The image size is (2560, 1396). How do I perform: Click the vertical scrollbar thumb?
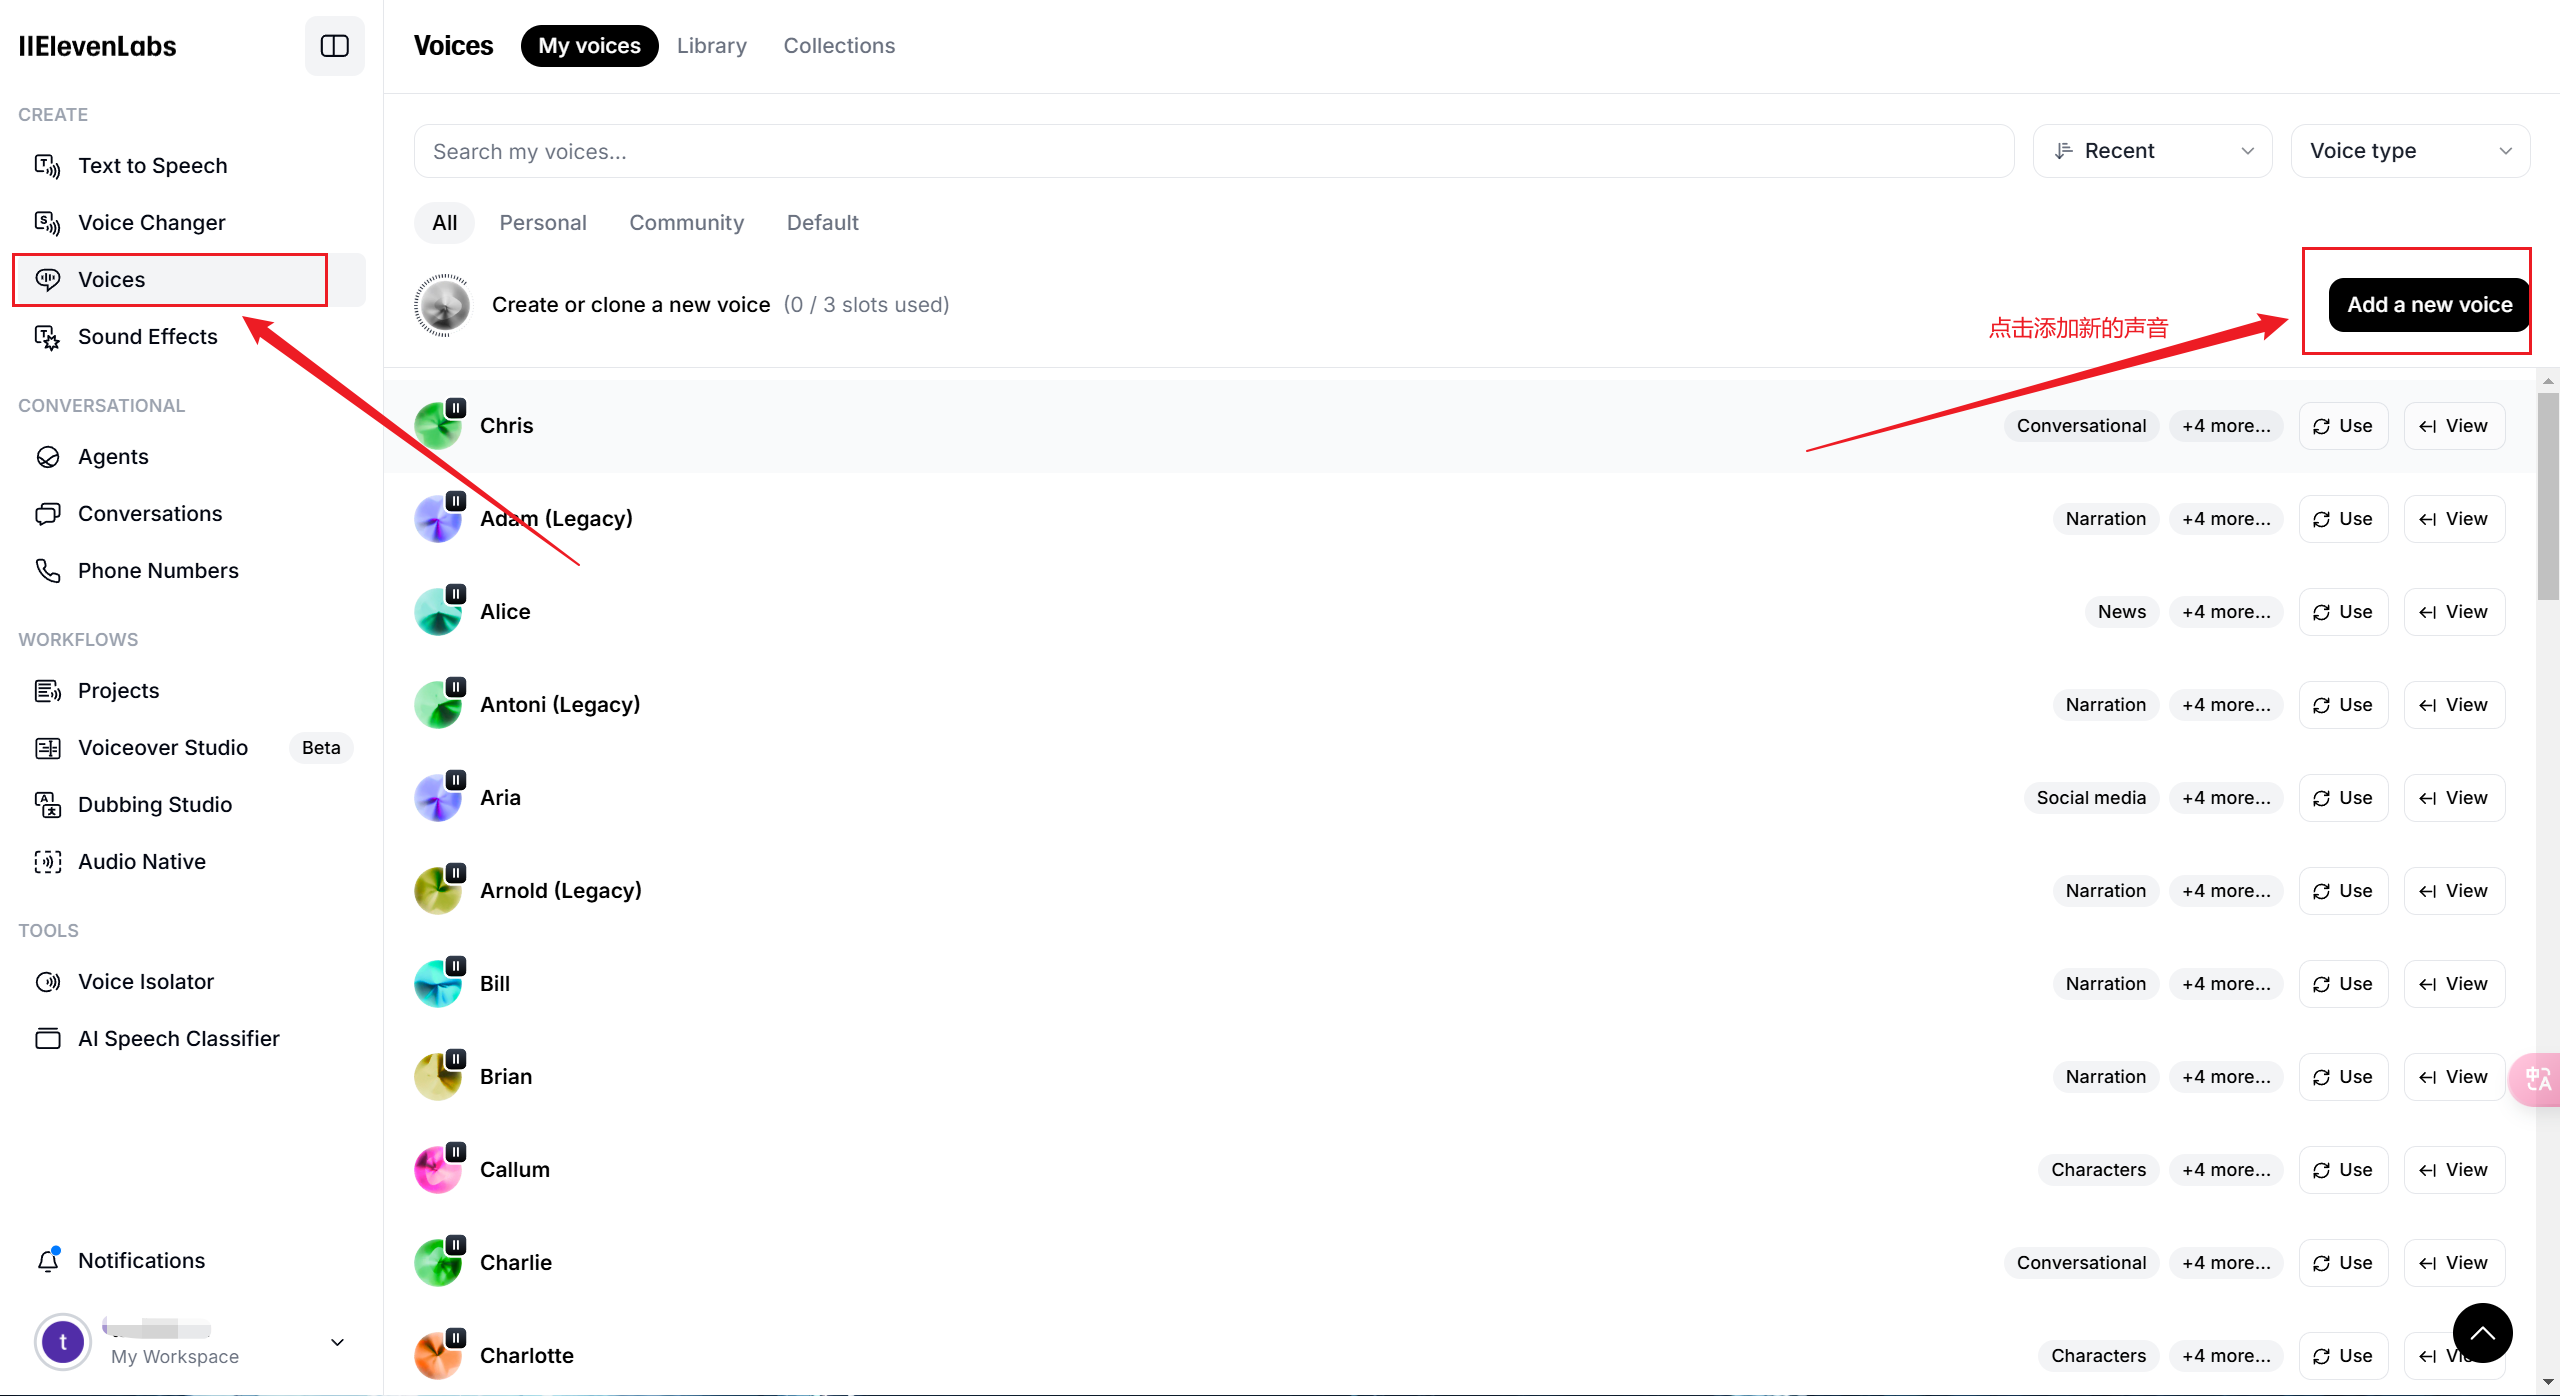pos(2547,495)
